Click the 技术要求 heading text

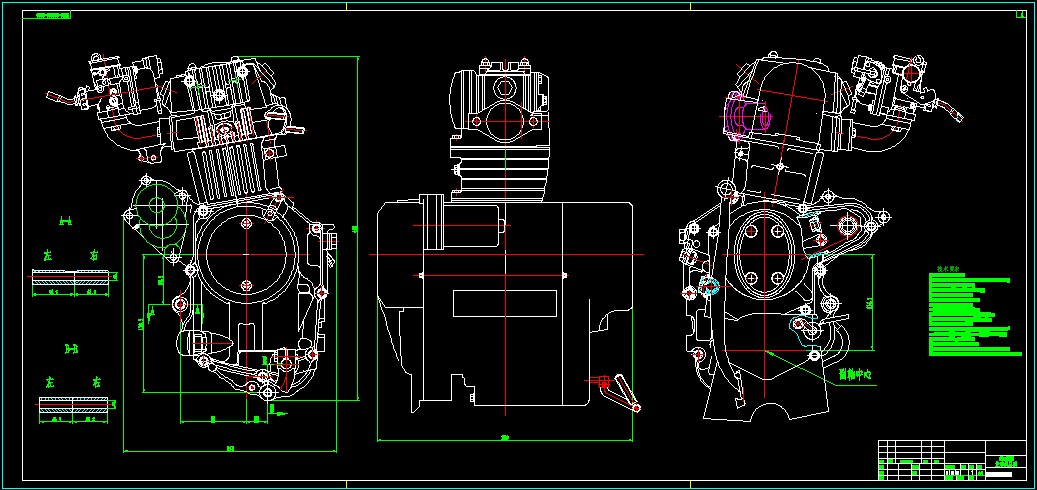point(950,270)
